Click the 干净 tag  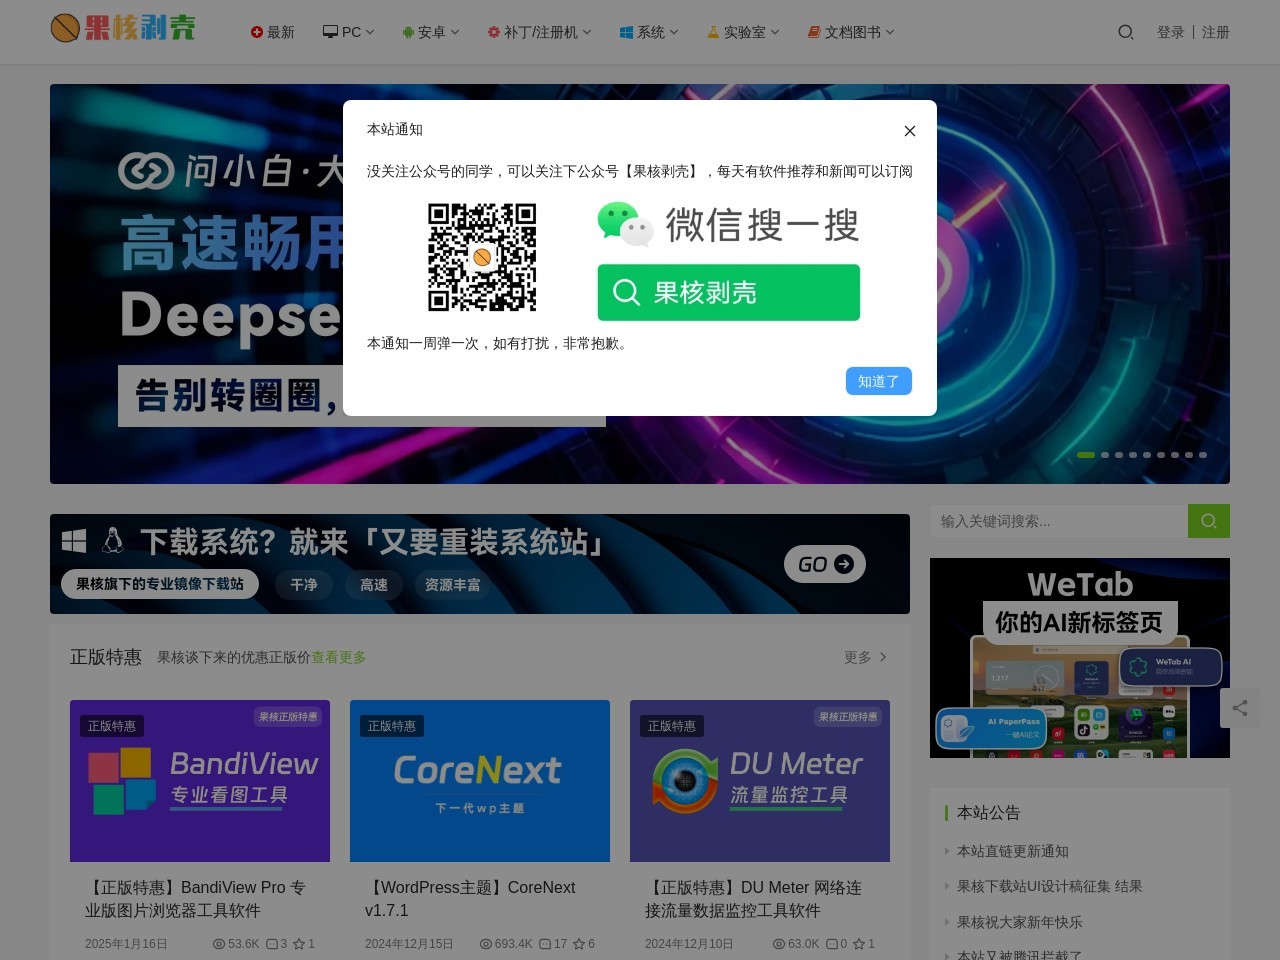pyautogui.click(x=304, y=585)
